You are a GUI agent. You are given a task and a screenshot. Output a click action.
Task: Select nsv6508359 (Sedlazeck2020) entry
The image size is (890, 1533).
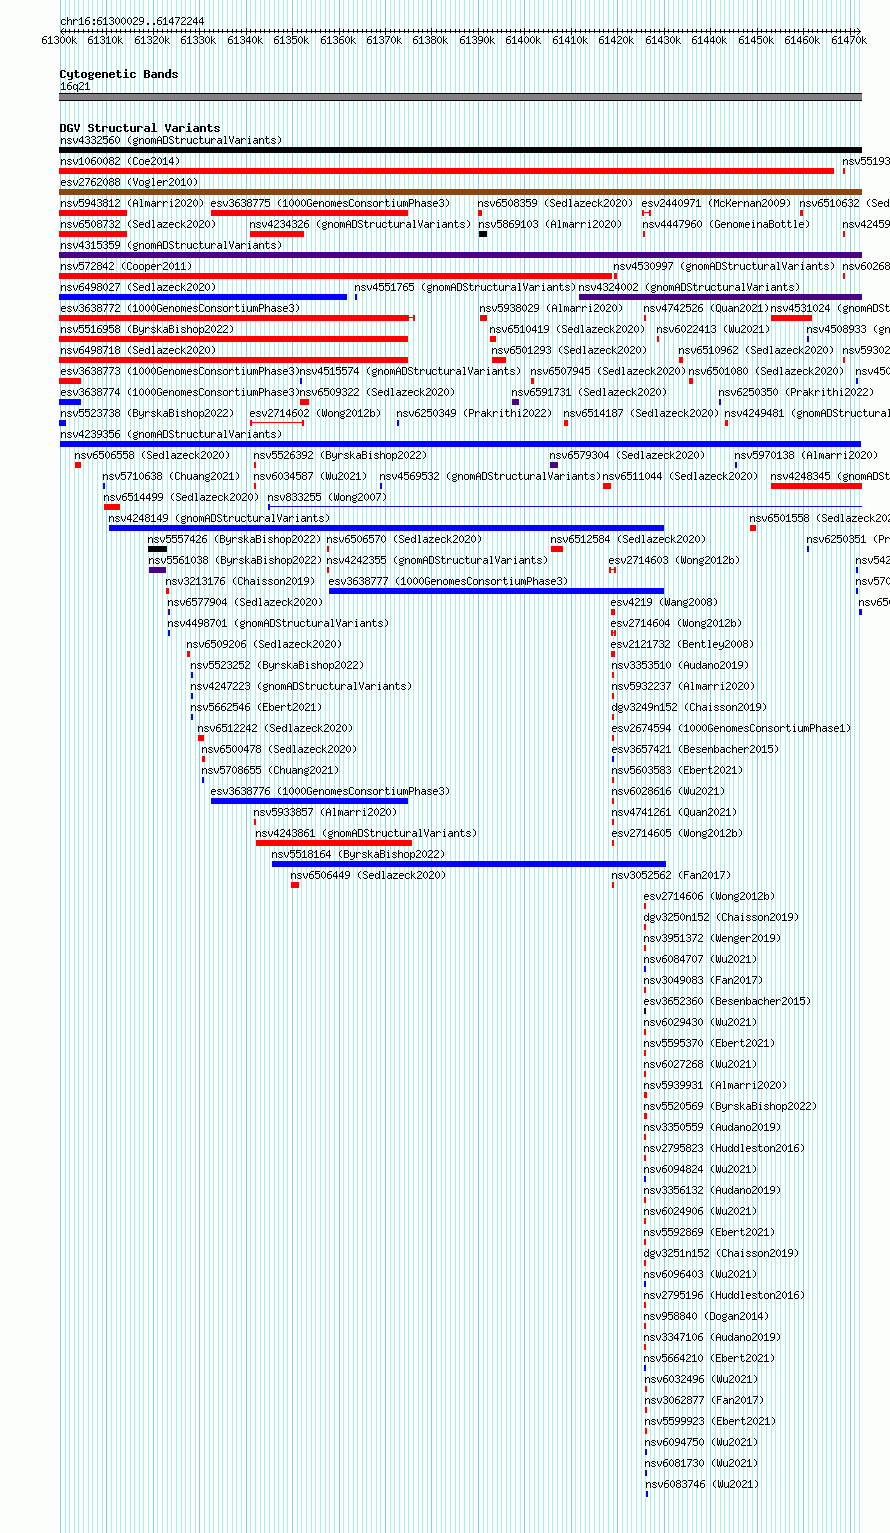pyautogui.click(x=555, y=203)
